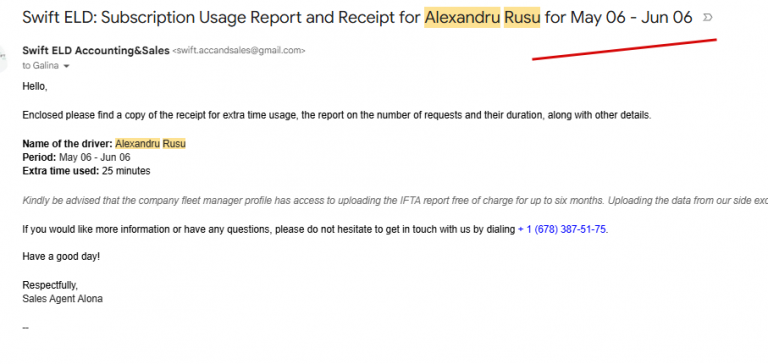Click 'Period:' May 06 - Jun 06 line
Screen dimensions: 768x364
[x=76, y=158]
